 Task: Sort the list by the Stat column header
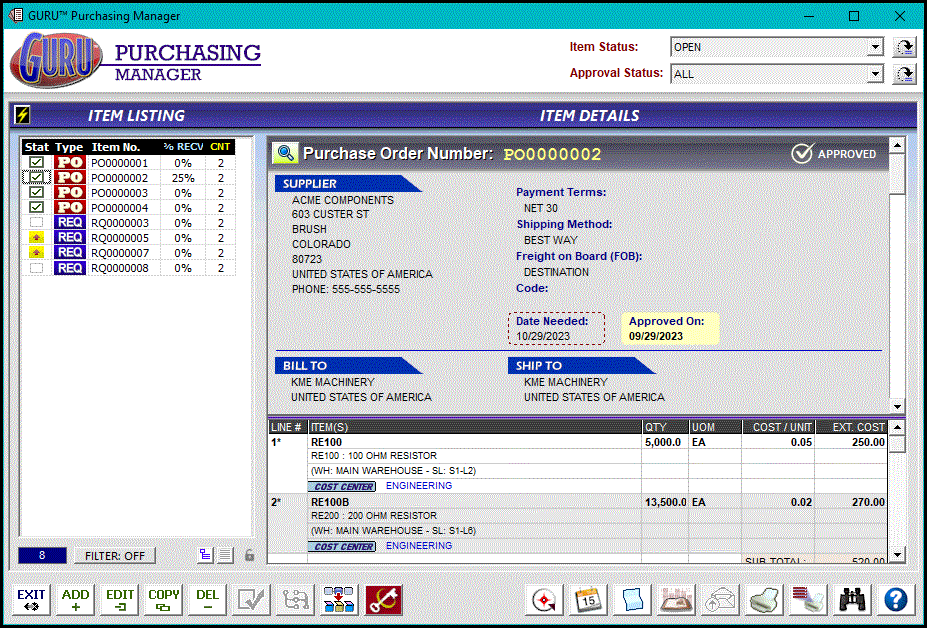tap(36, 147)
